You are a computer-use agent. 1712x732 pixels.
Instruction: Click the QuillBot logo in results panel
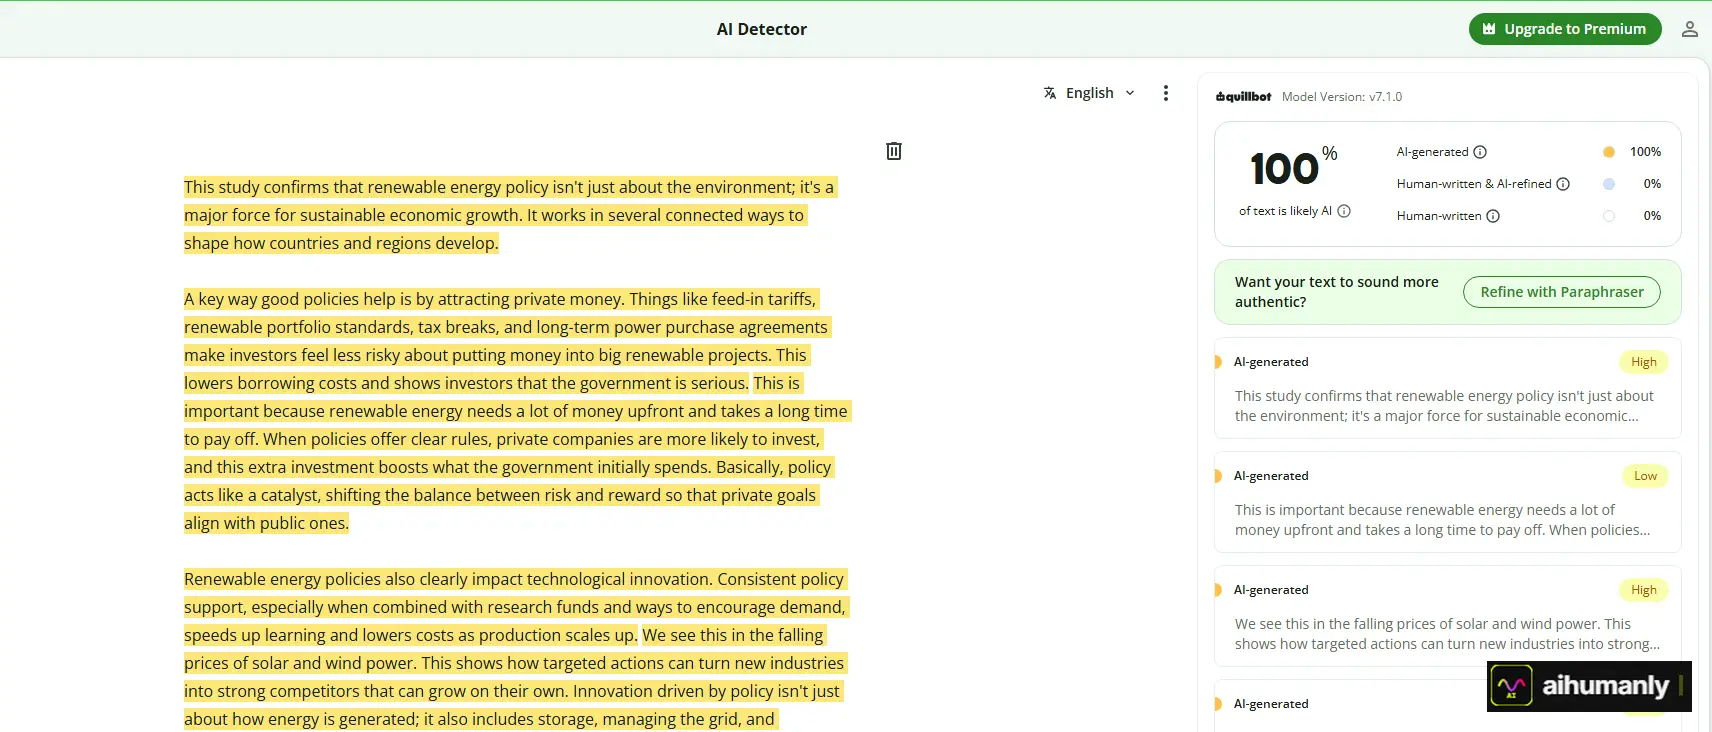(x=1243, y=97)
